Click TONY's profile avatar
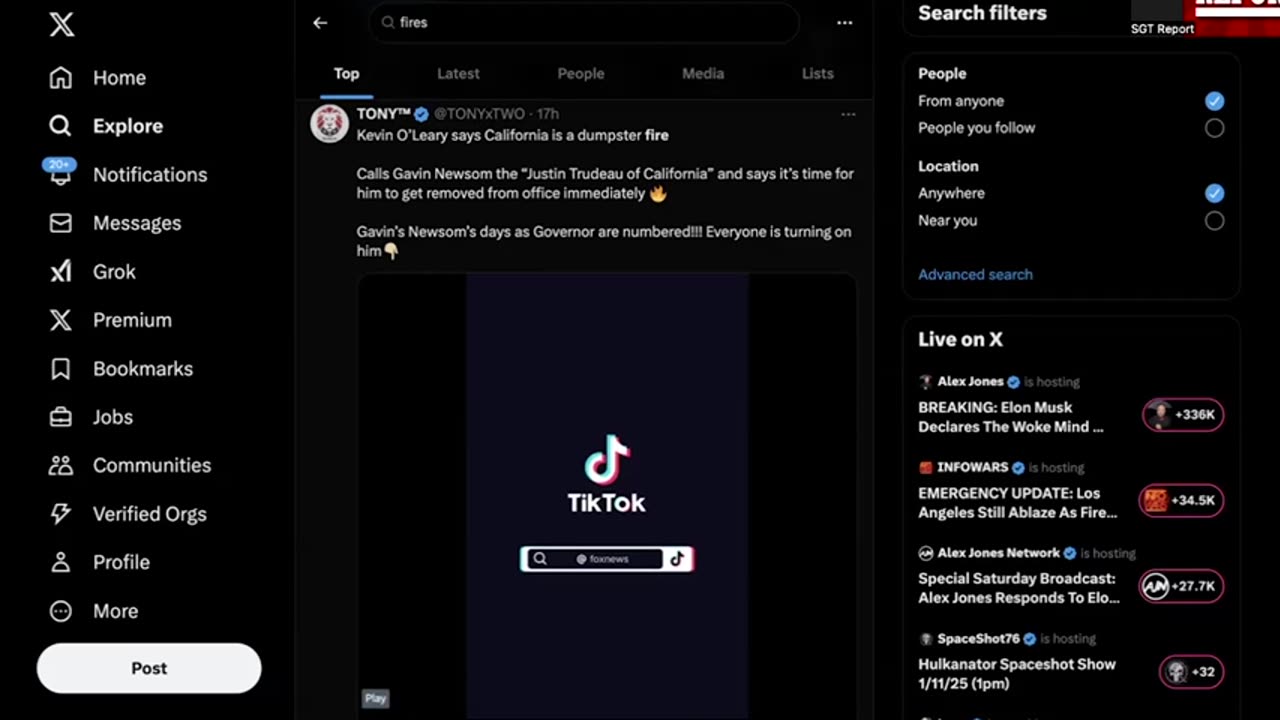1280x720 pixels. click(x=330, y=124)
